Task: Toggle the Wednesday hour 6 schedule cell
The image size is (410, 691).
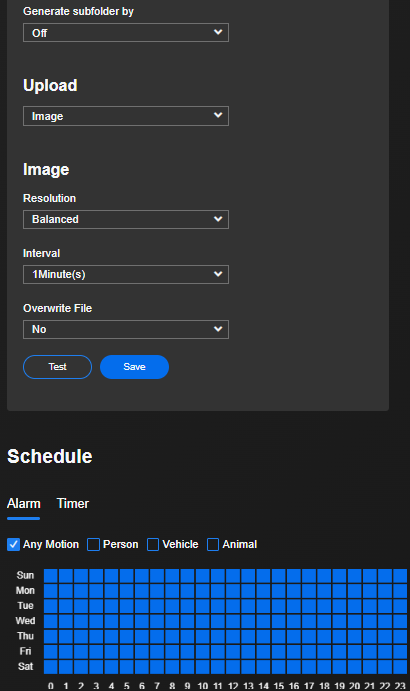Action: (x=142, y=621)
